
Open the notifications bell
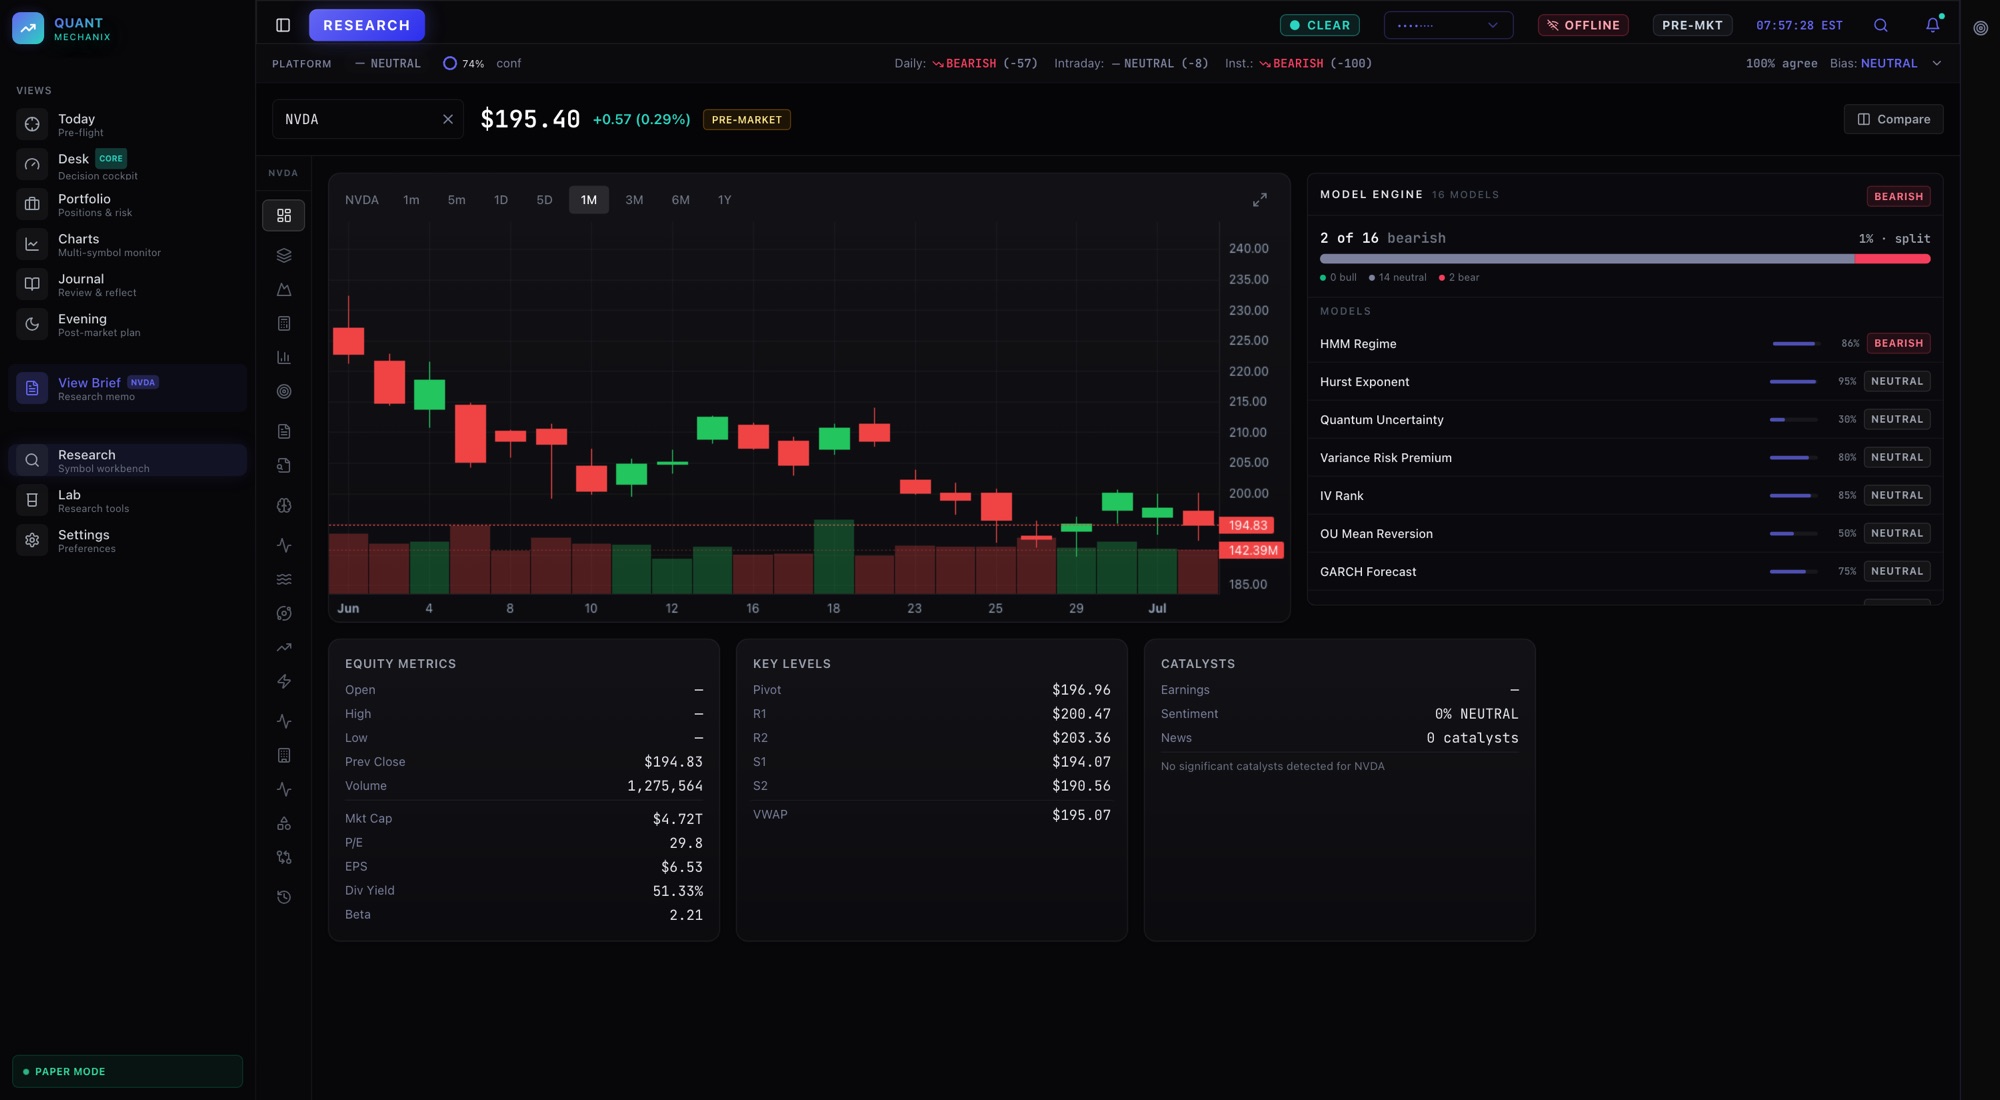point(1933,25)
